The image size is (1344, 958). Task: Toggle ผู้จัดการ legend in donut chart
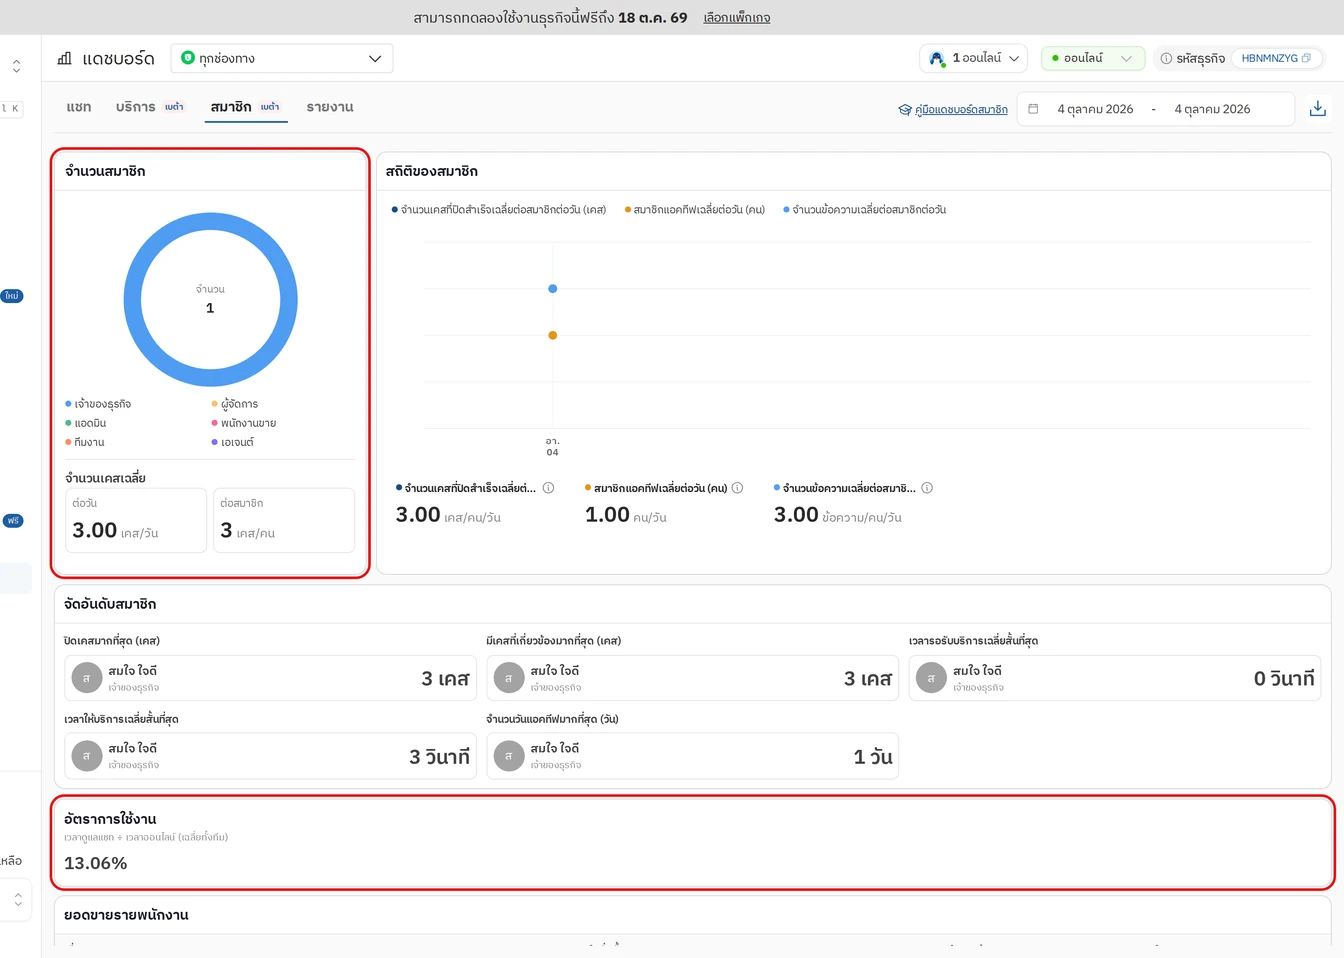point(235,404)
